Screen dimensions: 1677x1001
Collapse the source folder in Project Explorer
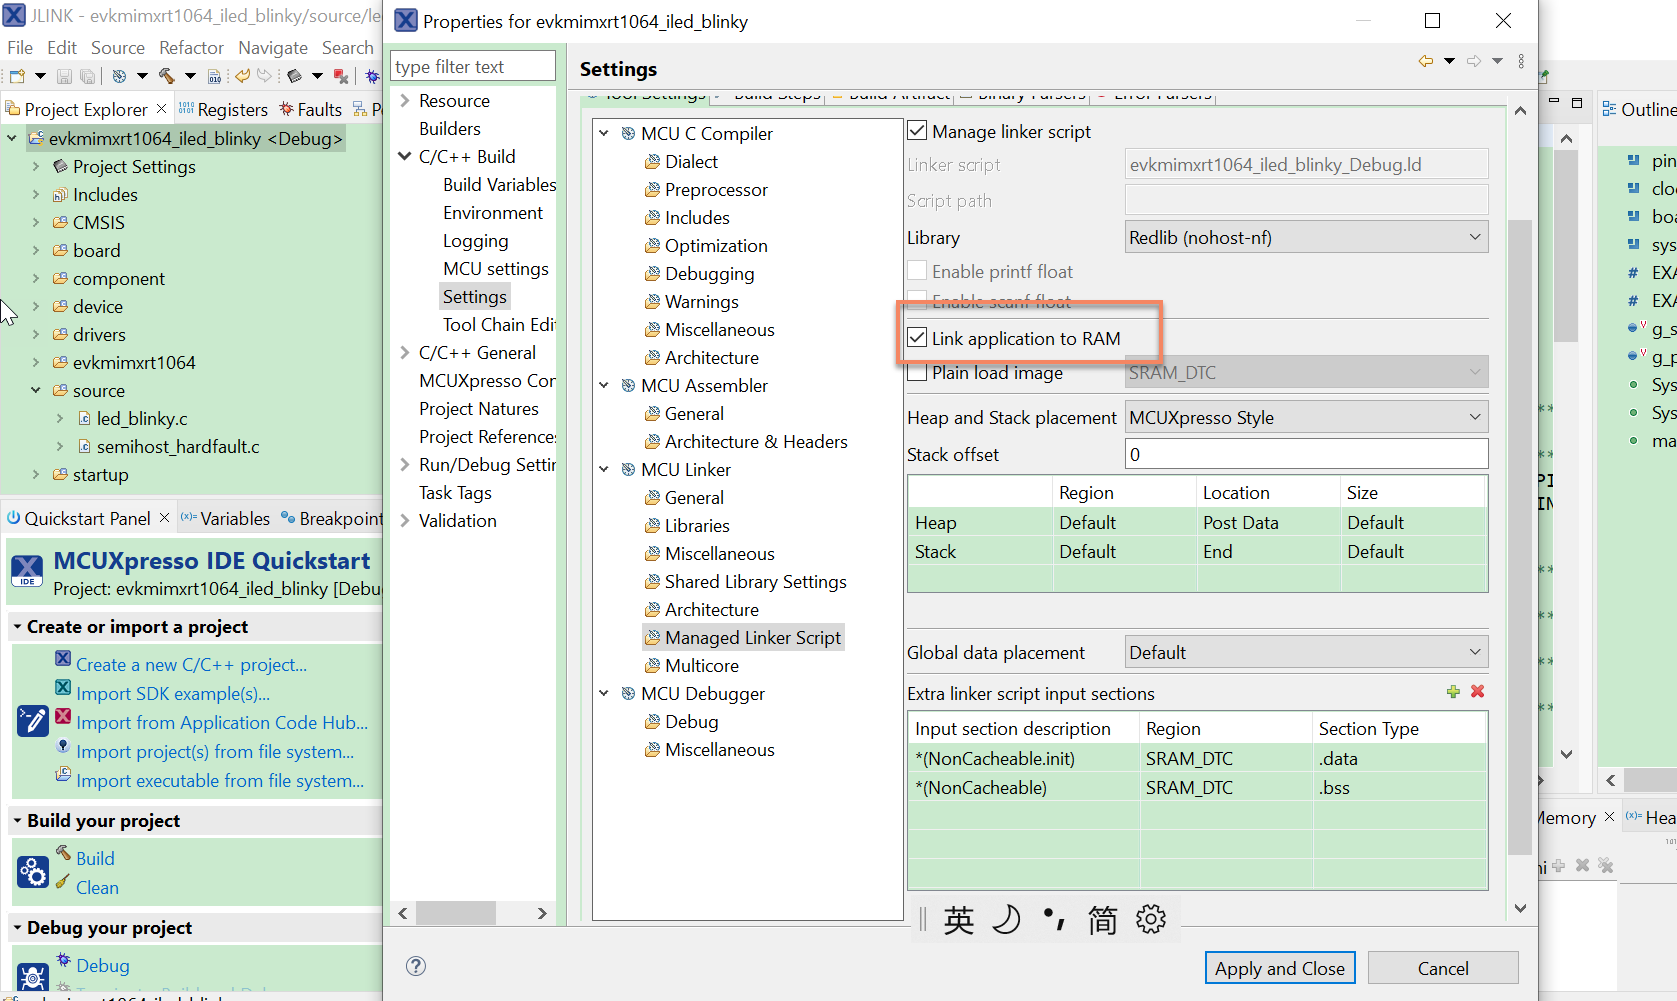(x=36, y=391)
